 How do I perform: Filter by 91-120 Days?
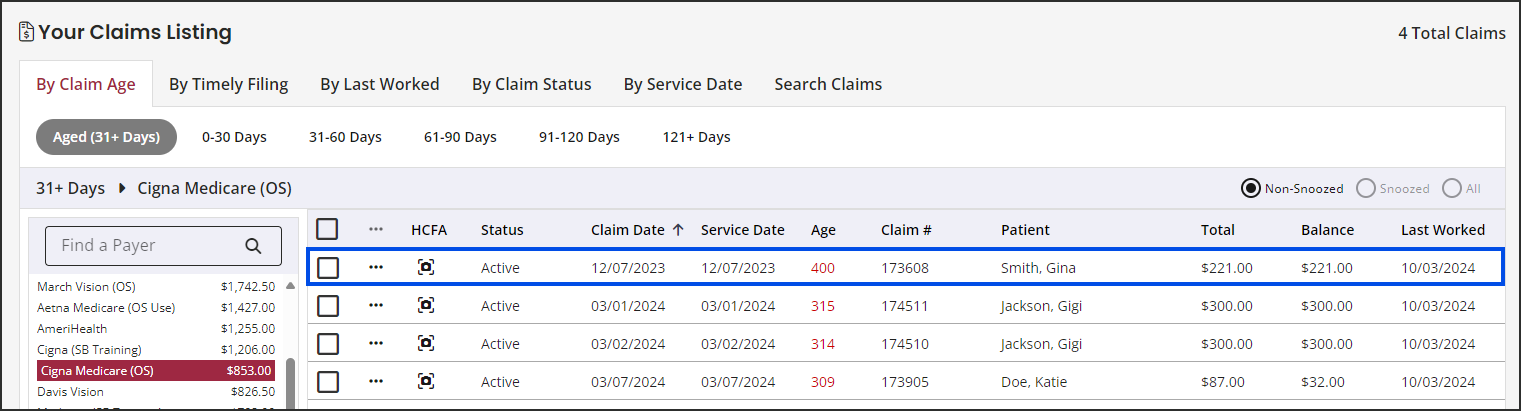579,137
